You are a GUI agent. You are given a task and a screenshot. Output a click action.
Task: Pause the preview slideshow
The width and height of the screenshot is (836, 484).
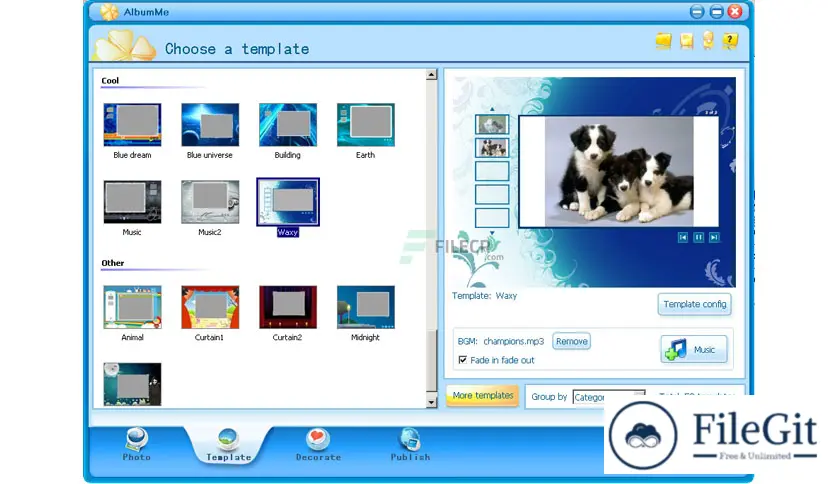[x=698, y=237]
